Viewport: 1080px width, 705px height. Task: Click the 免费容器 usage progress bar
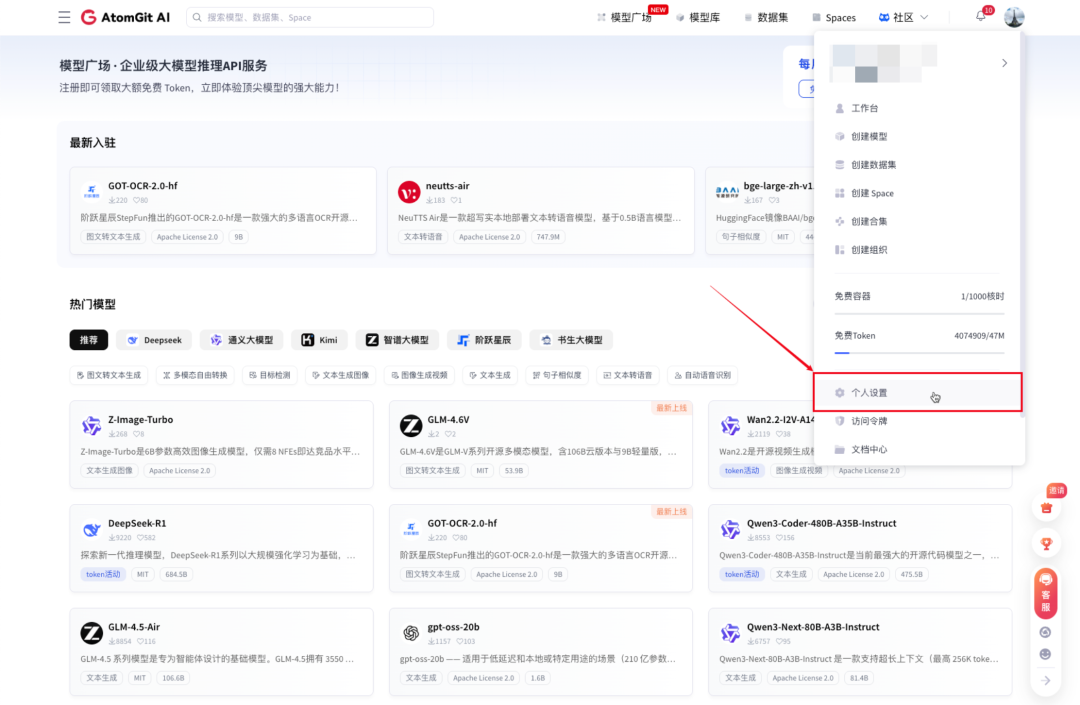click(x=920, y=313)
